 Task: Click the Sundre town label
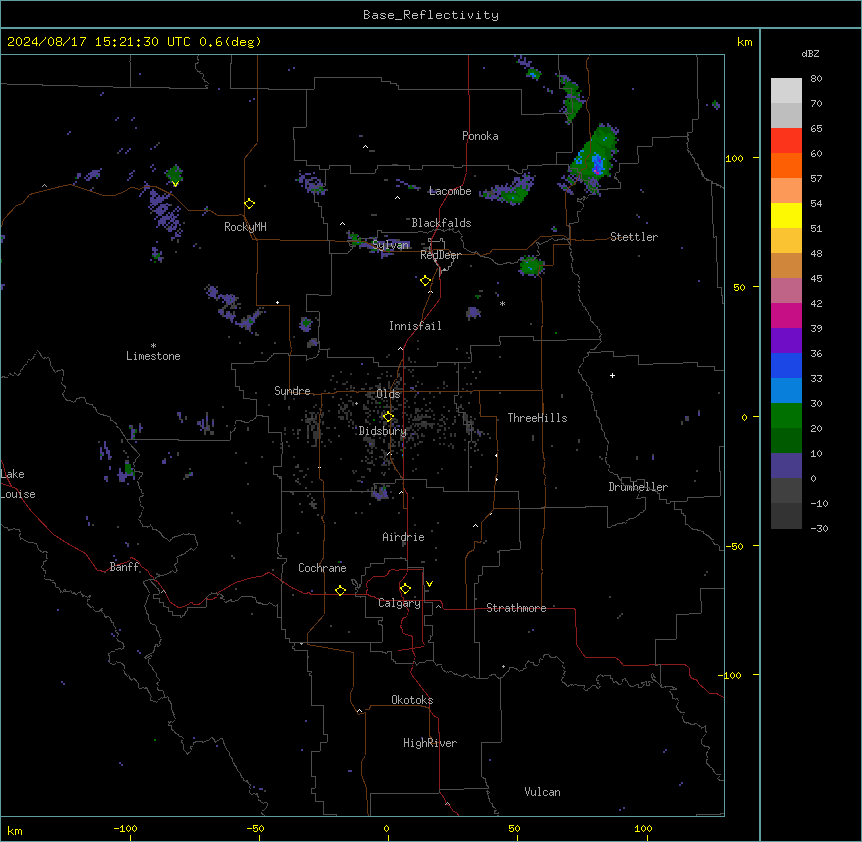tap(292, 391)
